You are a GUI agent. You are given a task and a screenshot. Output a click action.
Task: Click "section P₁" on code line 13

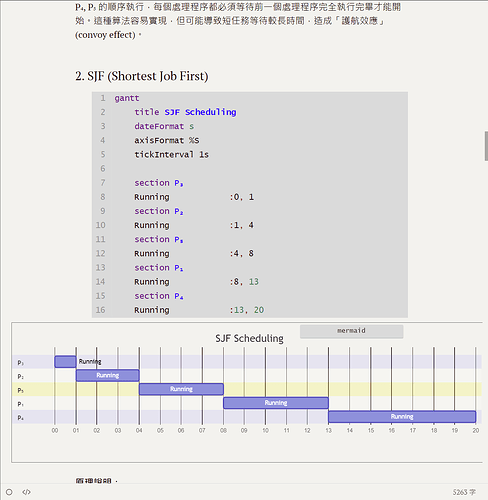coord(159,268)
